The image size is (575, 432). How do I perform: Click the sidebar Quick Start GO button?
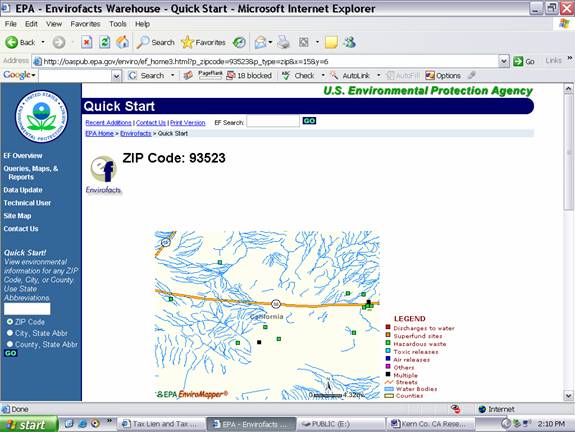coord(11,353)
